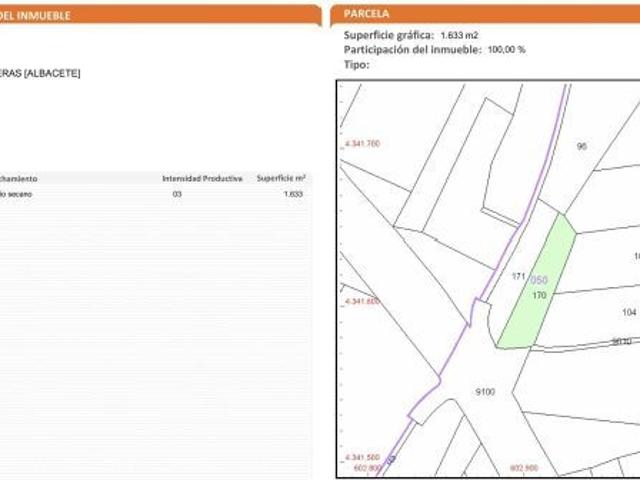Click the 03 intensity value in the table
Viewport: 640px width, 480px height.
pos(177,194)
